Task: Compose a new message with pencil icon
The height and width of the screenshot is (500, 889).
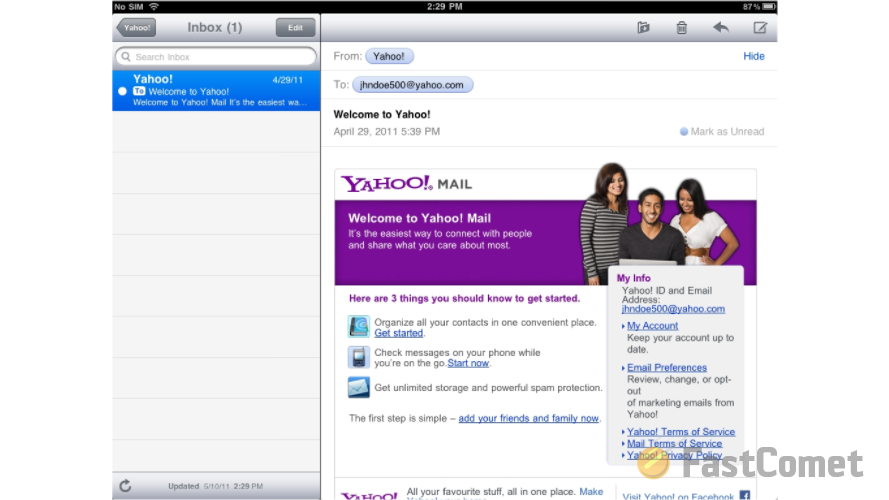Action: 760,27
